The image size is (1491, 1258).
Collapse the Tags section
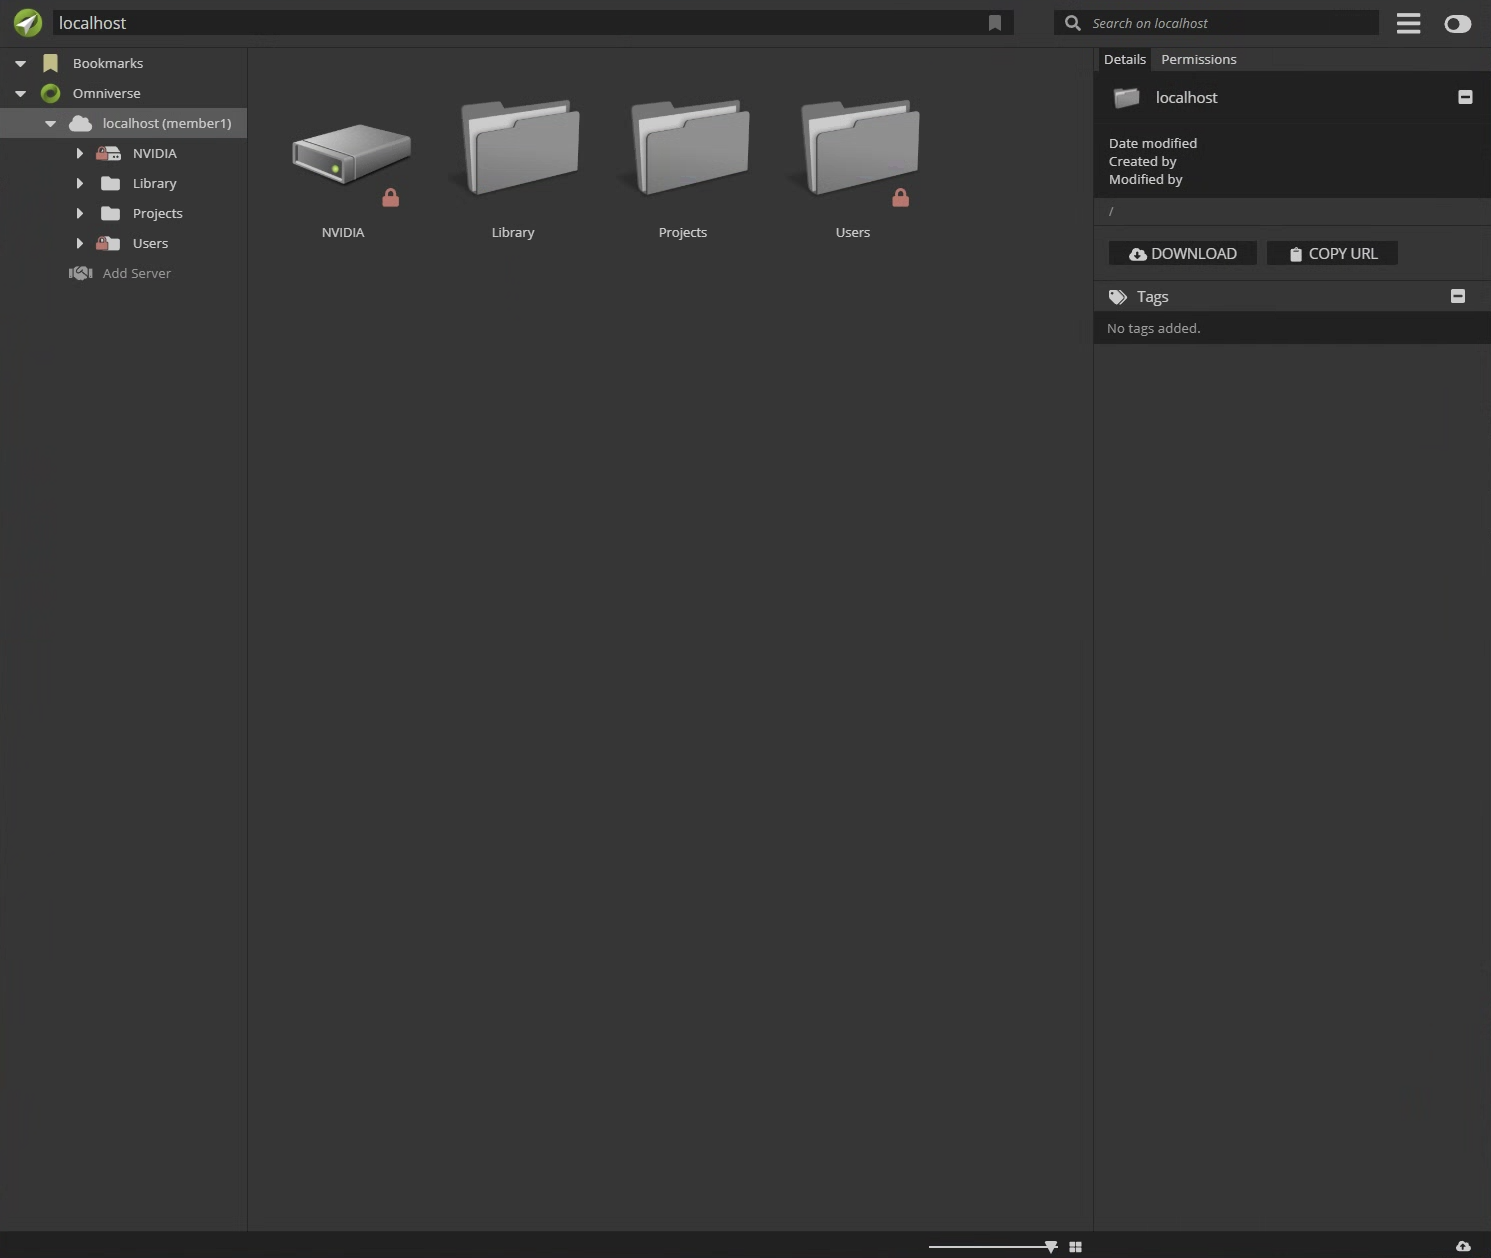pyautogui.click(x=1457, y=296)
